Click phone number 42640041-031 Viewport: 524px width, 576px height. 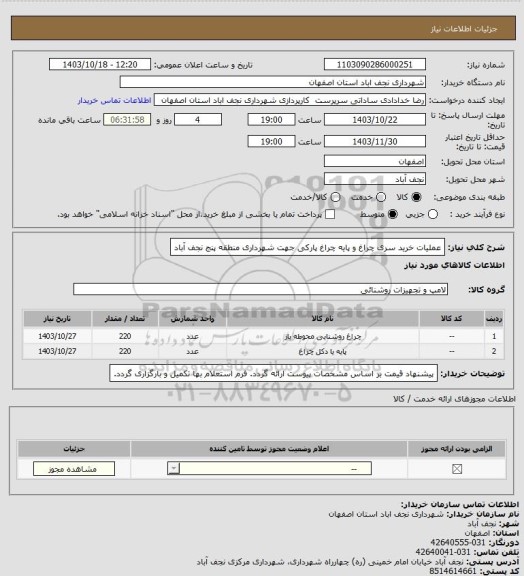443,552
